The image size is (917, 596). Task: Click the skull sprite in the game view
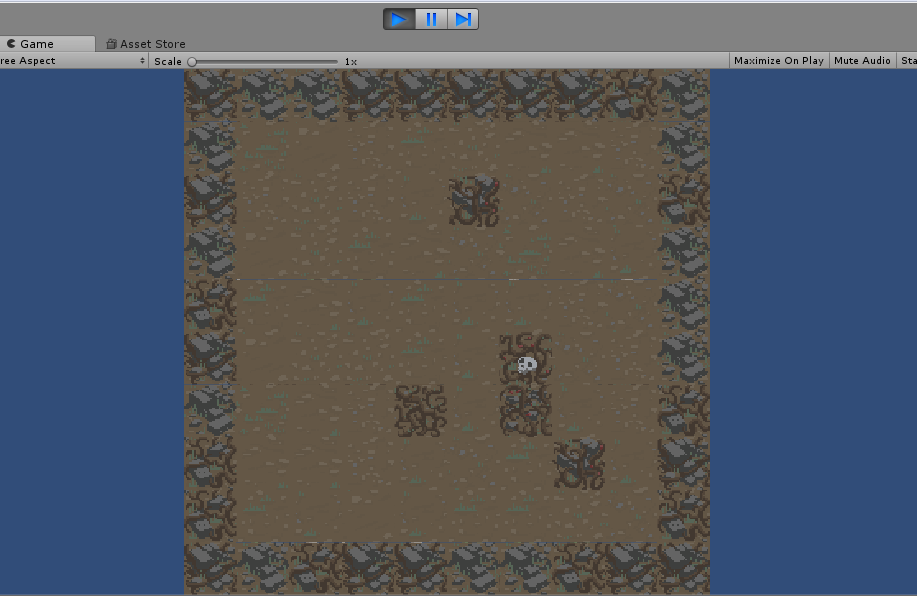[527, 364]
